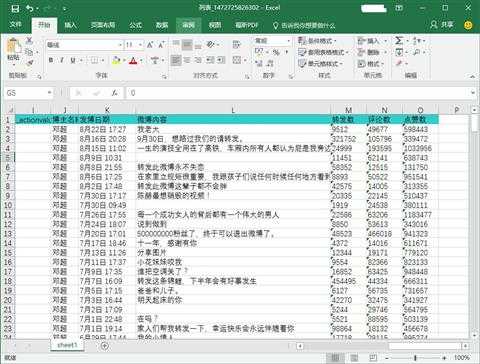This screenshot has height=364, width=480.
Task: Collapse the ribbon with the chevron
Action: click(473, 77)
